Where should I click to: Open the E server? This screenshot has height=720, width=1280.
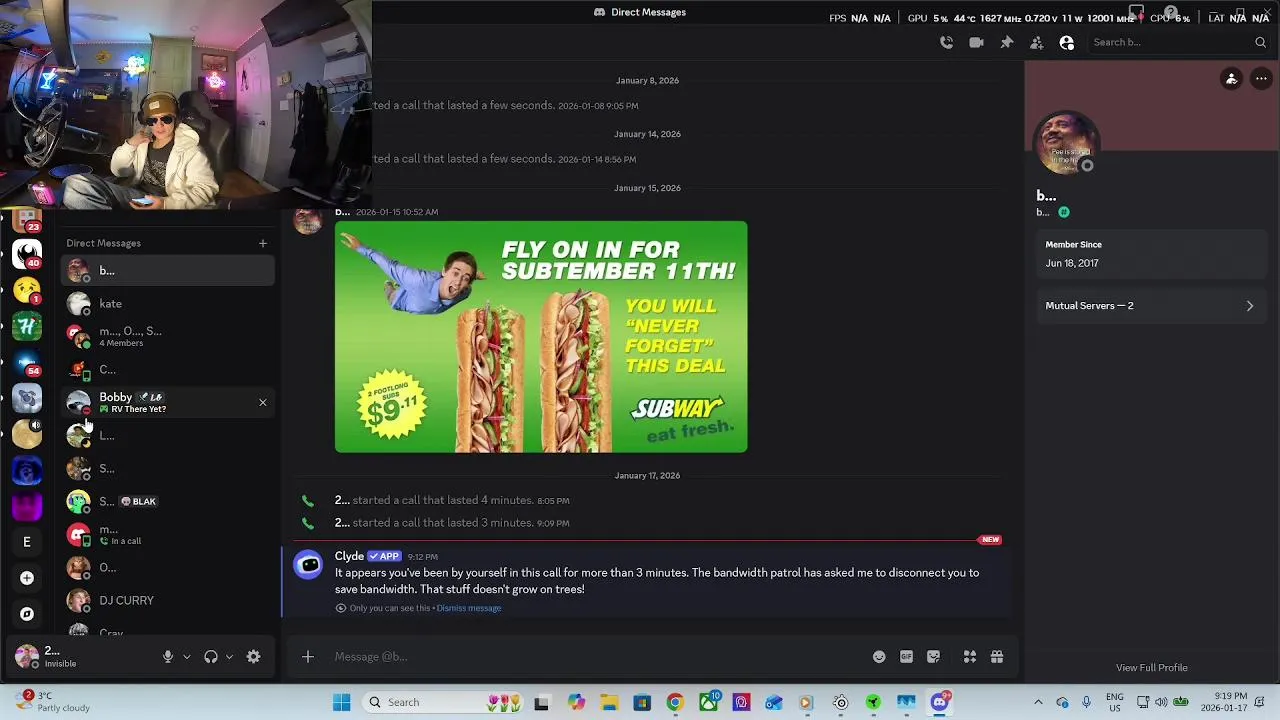27,542
